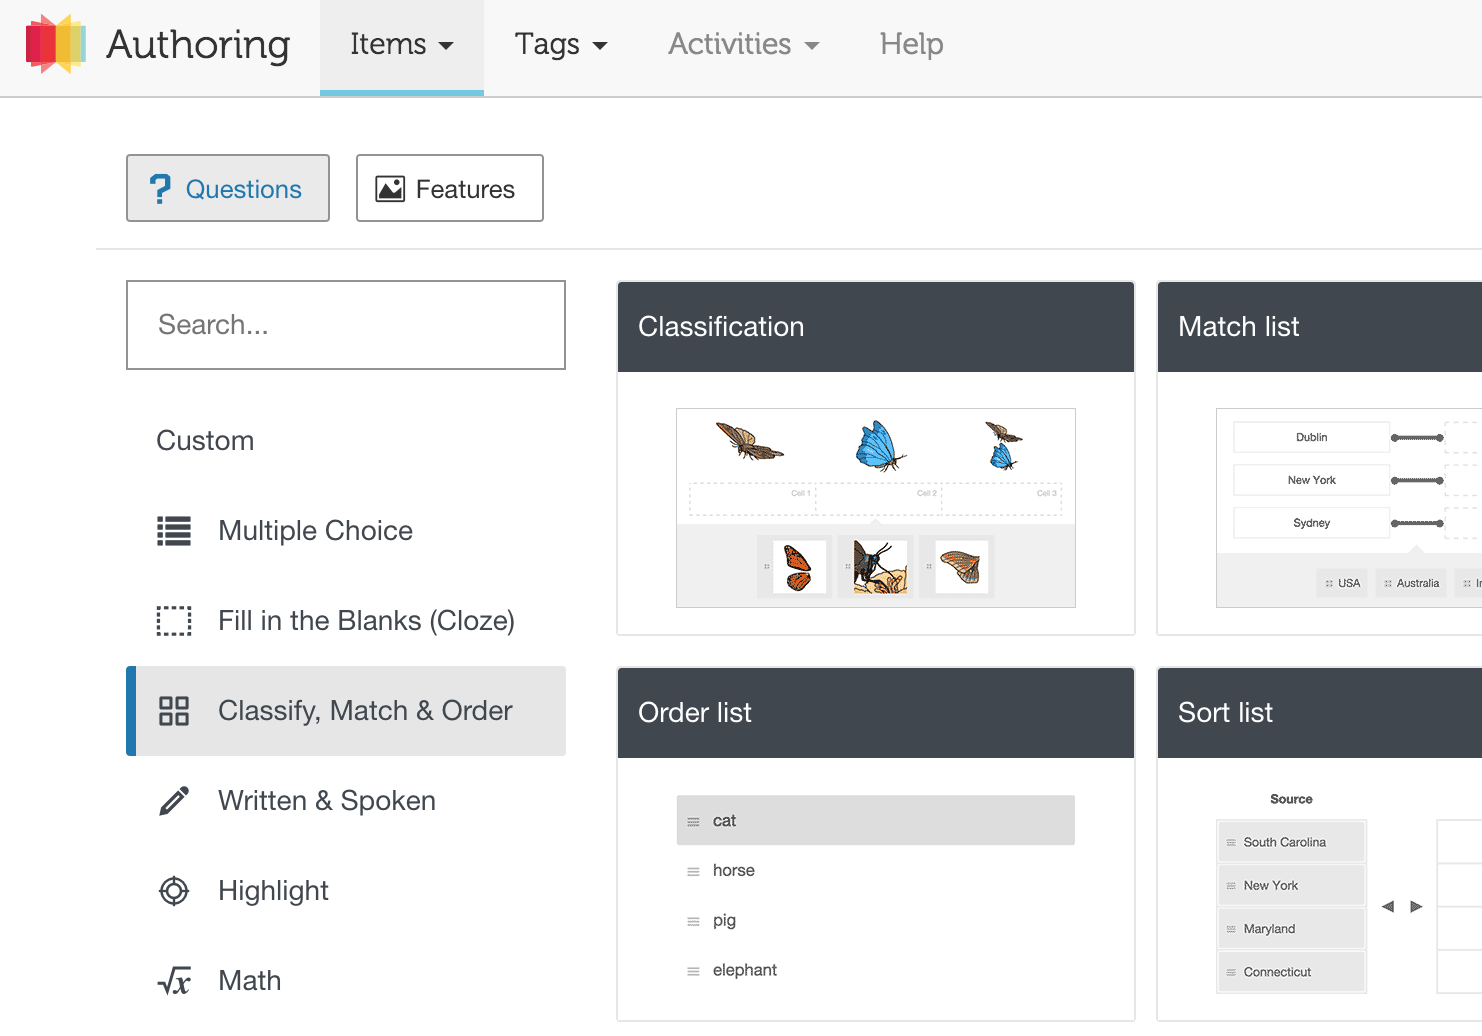Click the Australia answer chip

click(x=1411, y=583)
